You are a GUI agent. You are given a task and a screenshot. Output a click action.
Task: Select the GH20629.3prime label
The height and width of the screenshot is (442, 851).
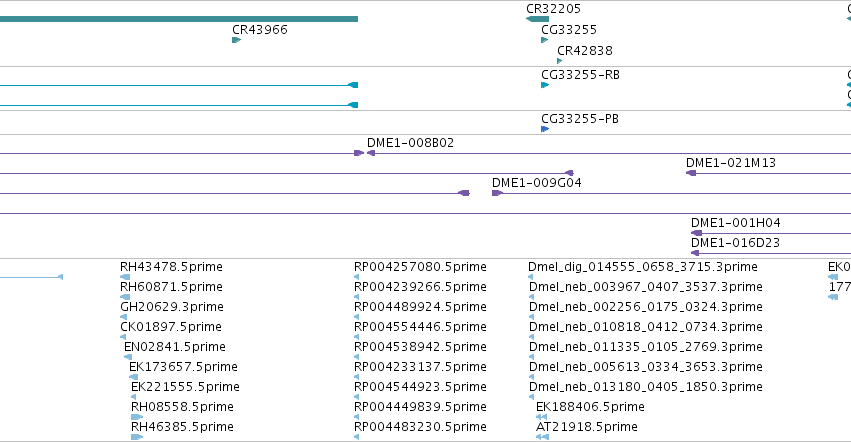172,307
